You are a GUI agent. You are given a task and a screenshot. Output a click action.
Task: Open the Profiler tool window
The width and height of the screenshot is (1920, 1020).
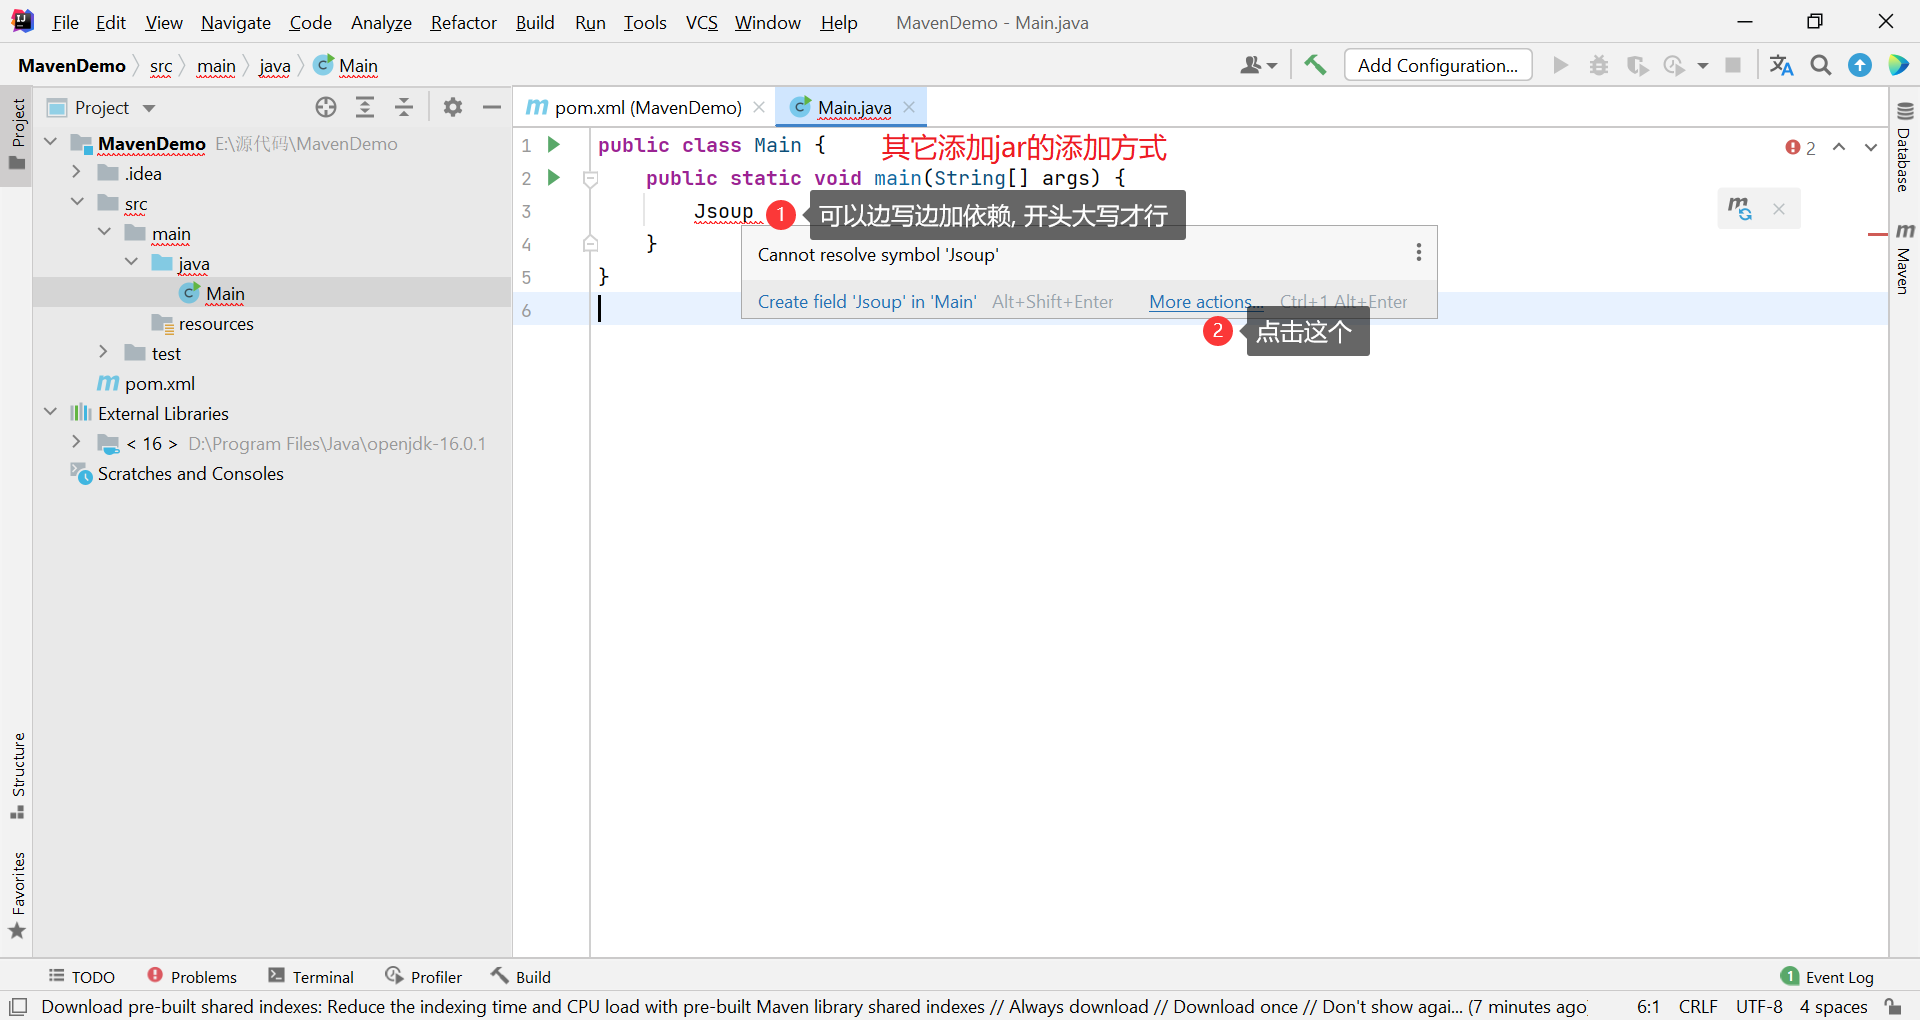coord(424,977)
